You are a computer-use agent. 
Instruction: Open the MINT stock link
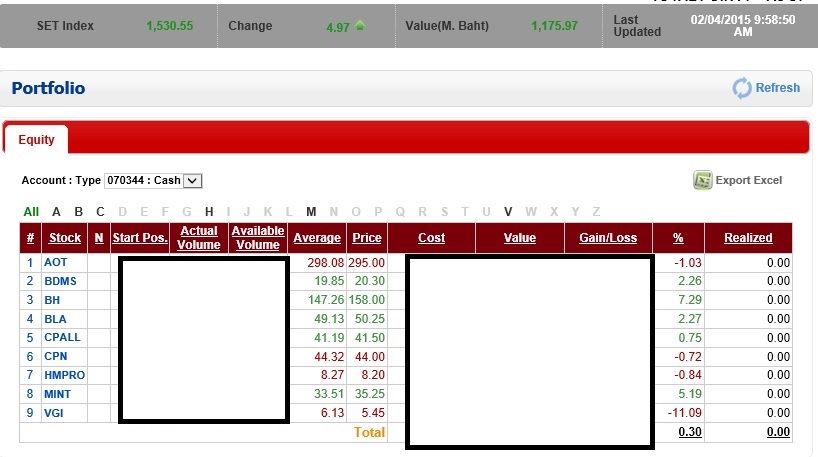pos(57,394)
